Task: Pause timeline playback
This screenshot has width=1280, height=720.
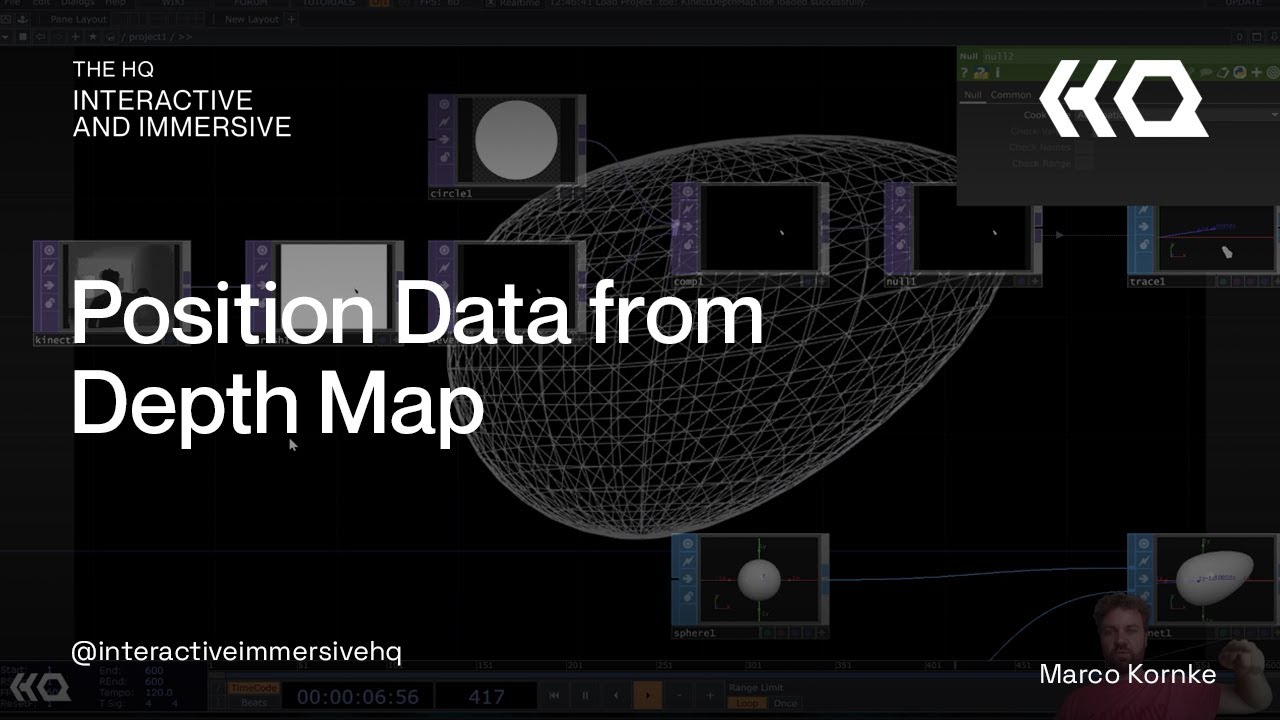Action: pyautogui.click(x=585, y=695)
